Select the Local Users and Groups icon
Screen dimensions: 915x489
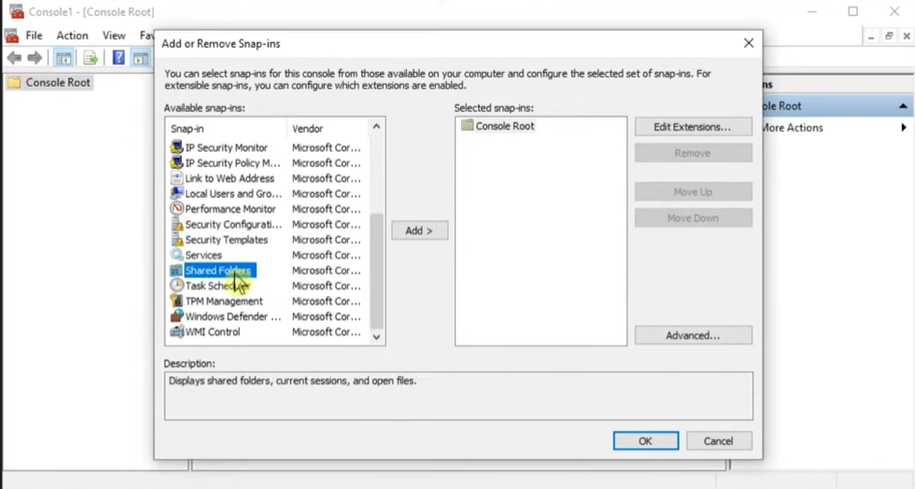point(177,194)
